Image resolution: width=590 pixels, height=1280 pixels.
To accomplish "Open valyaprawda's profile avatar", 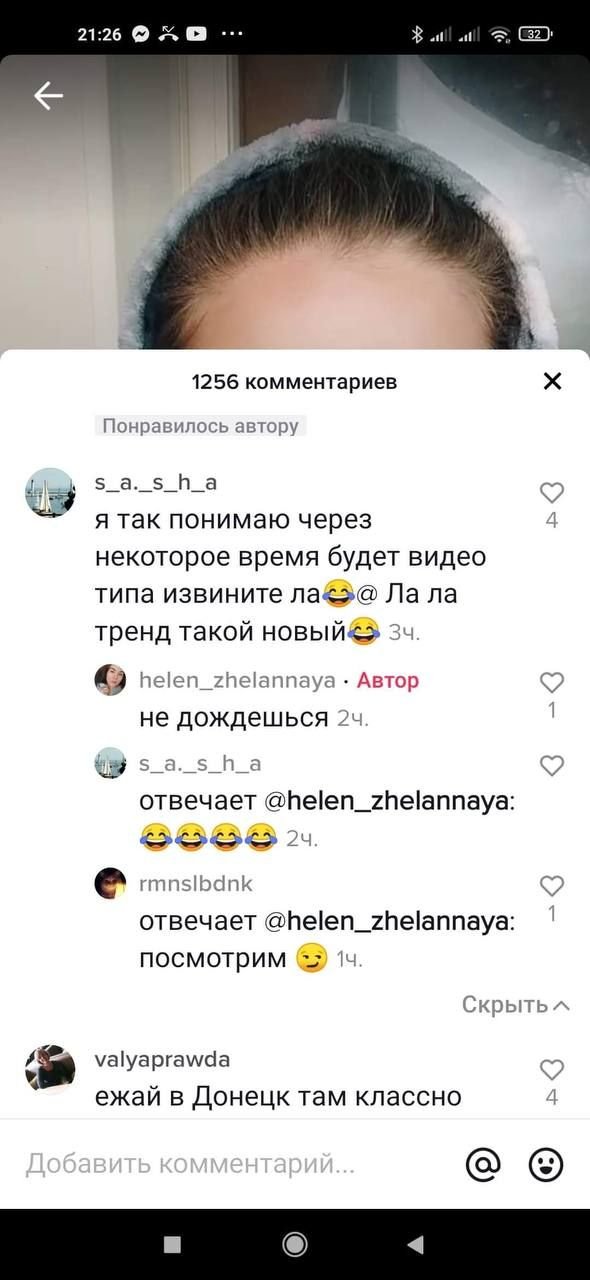I will [49, 1069].
